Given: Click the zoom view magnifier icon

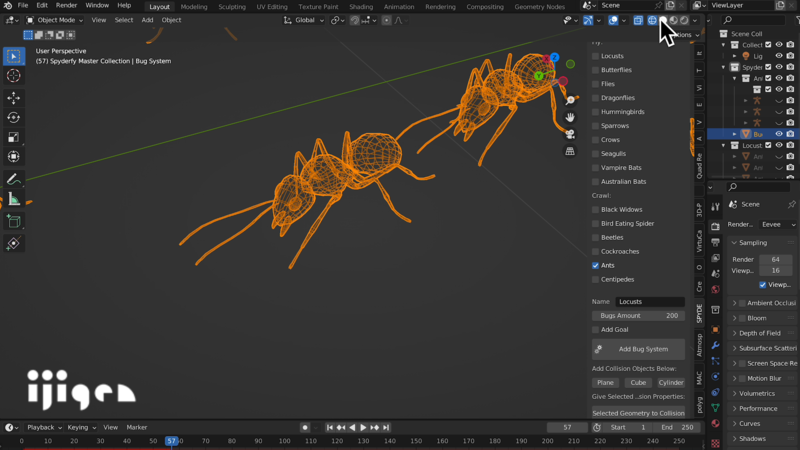Looking at the screenshot, I should coord(570,101).
